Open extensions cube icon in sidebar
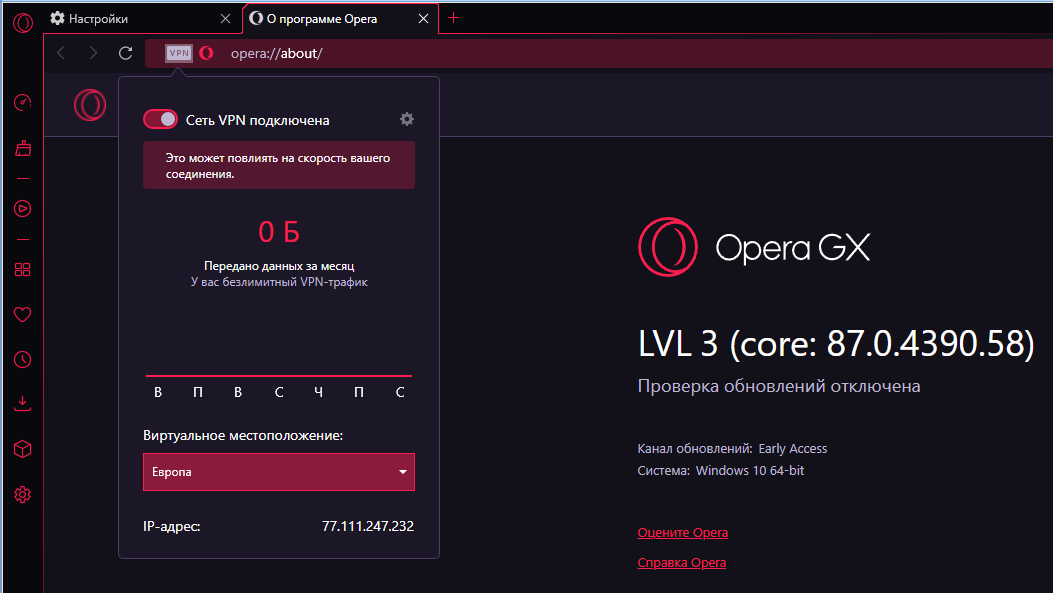 [23, 449]
